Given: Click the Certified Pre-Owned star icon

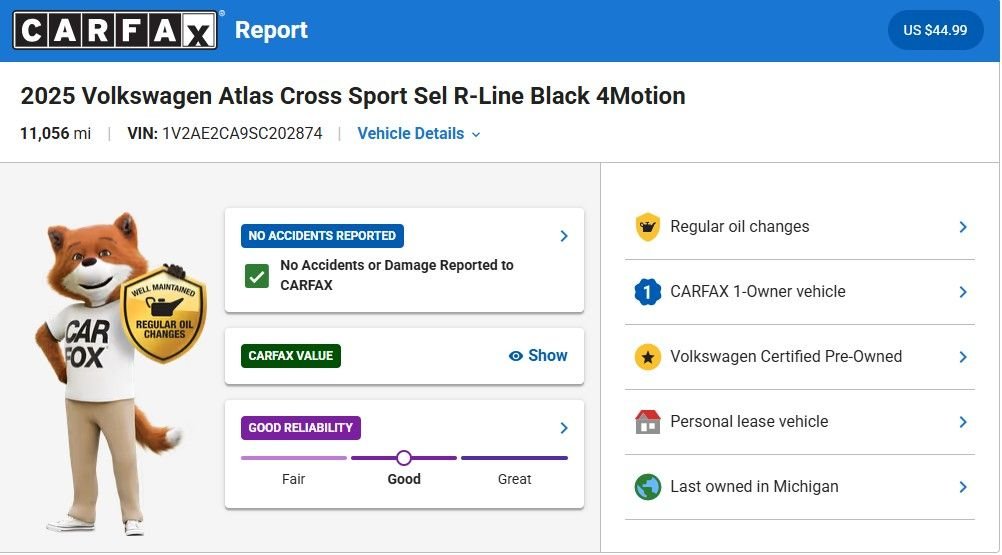Looking at the screenshot, I should pos(648,357).
